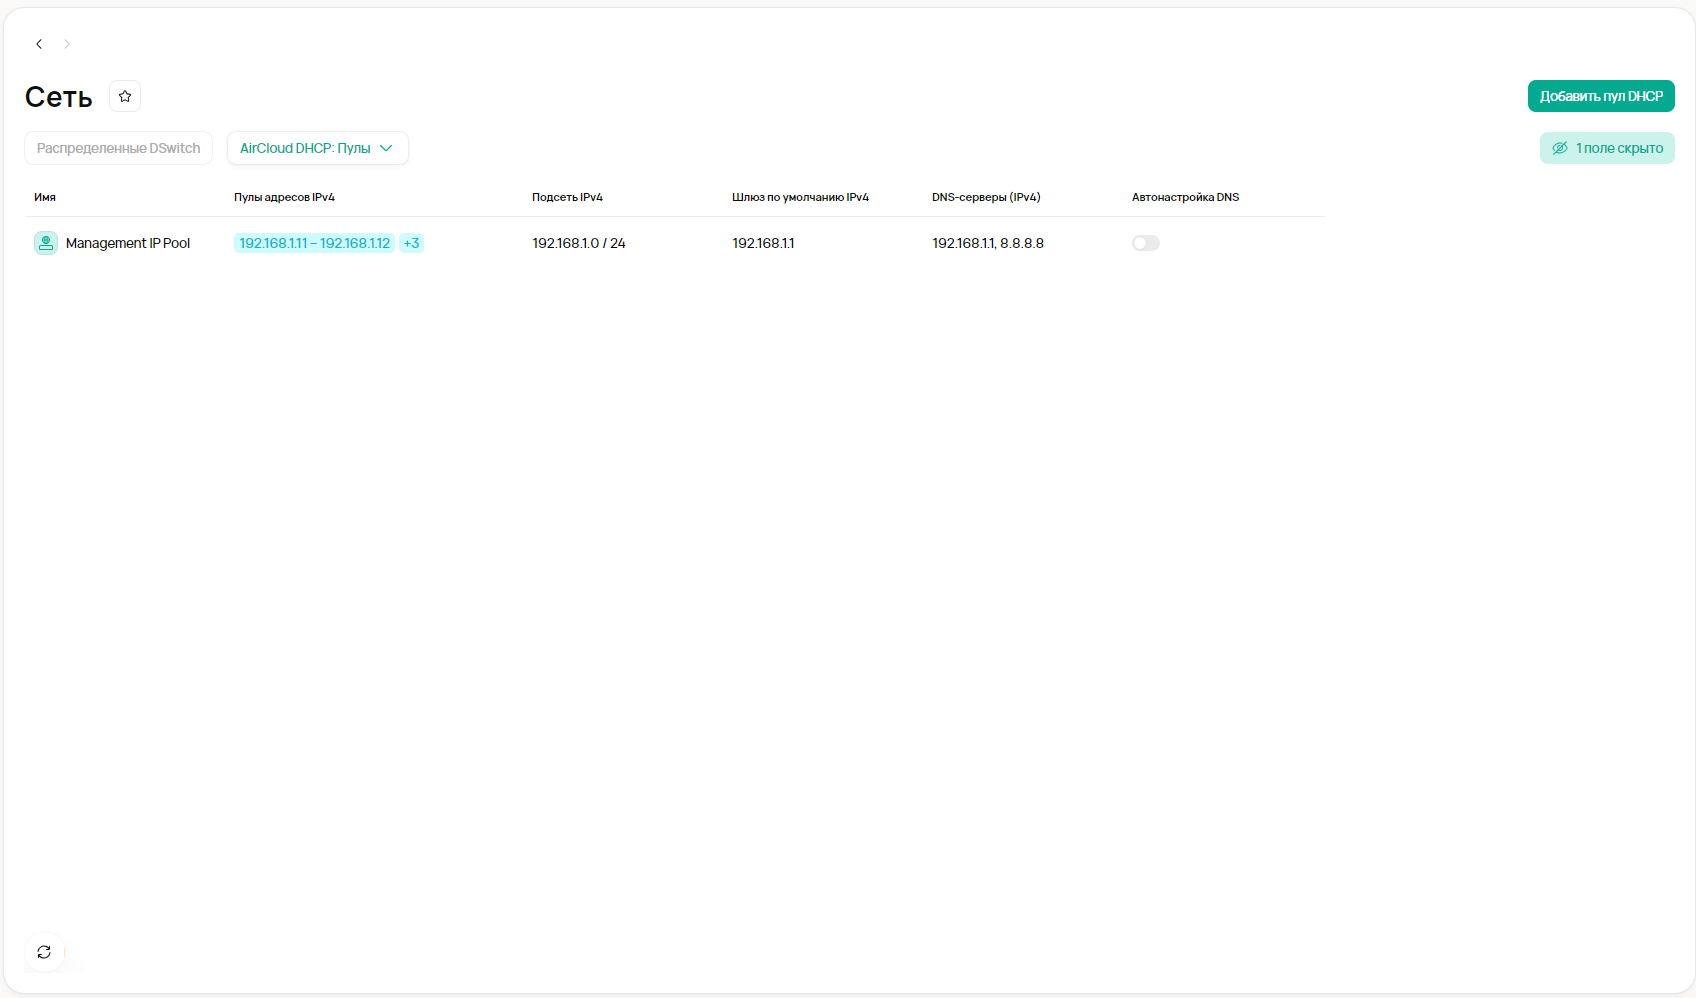Click the Автонастройка DNS column header
Viewport: 1696px width, 998px height.
pyautogui.click(x=1185, y=197)
